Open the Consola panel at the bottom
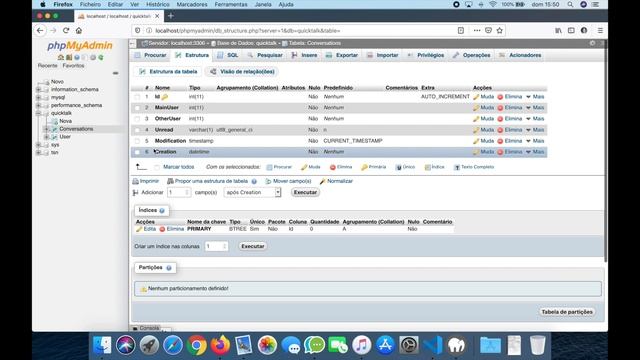This screenshot has width=640, height=360. pos(146,328)
